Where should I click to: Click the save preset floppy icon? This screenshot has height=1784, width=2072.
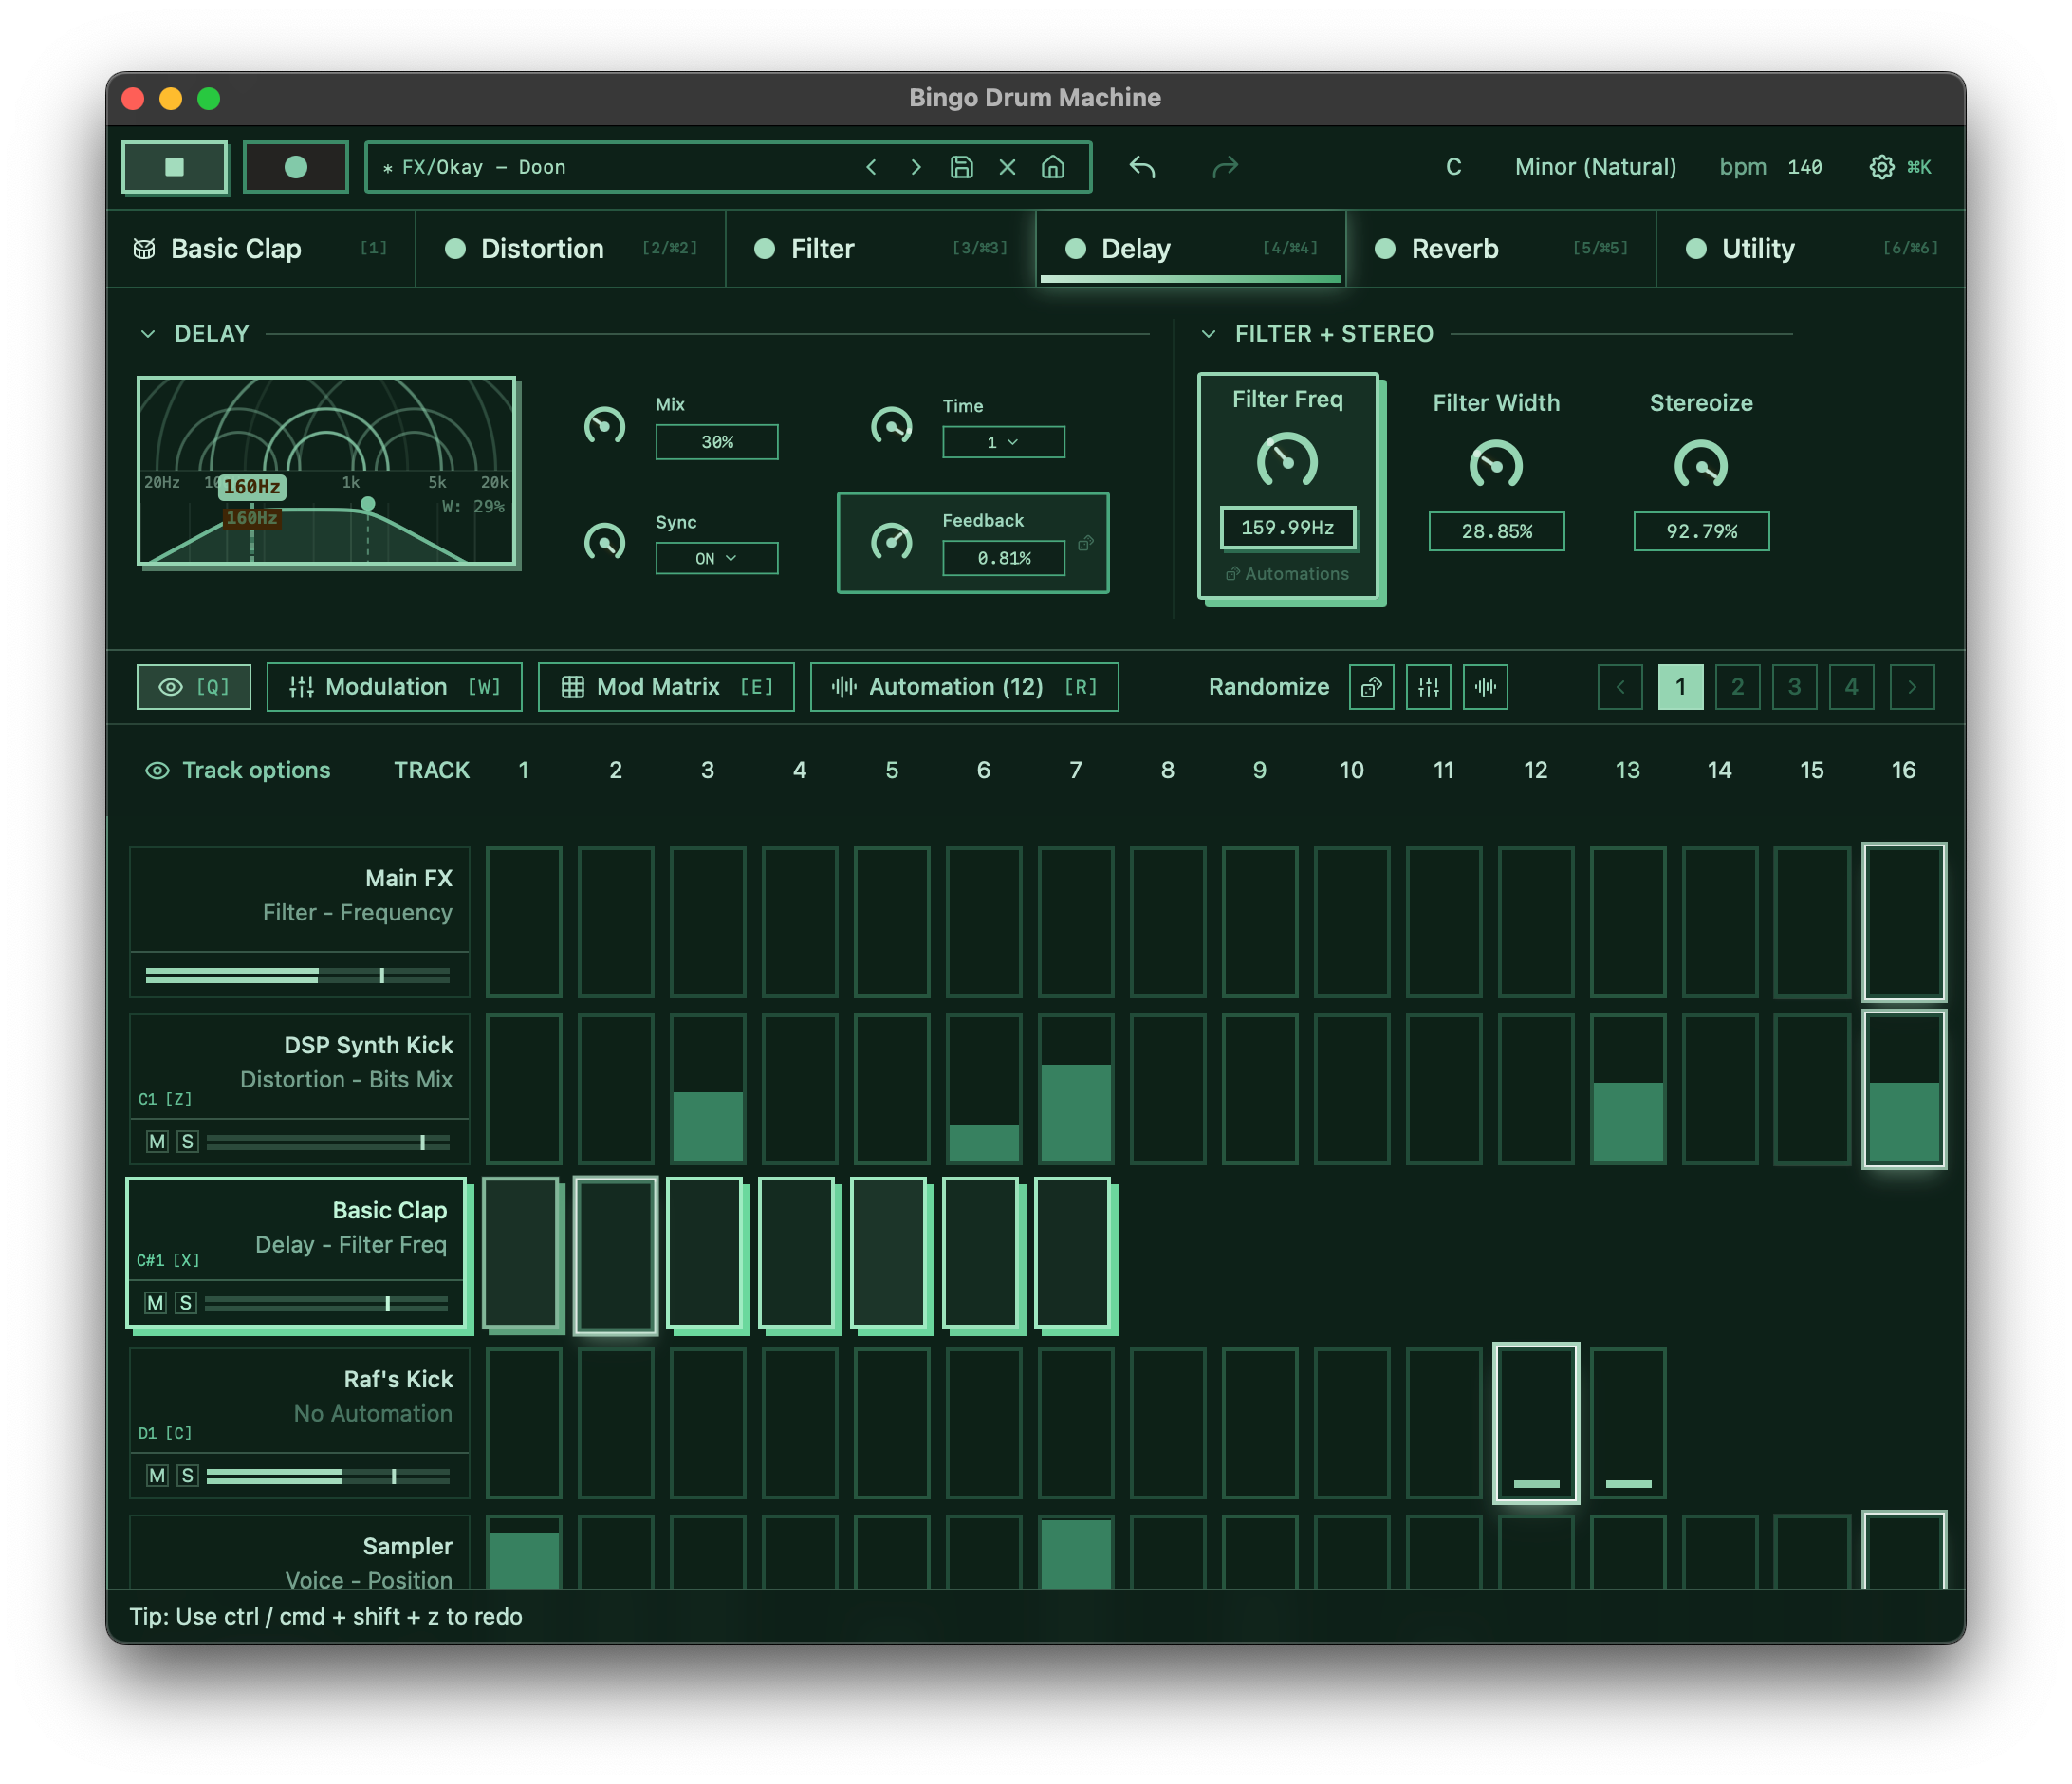tap(961, 167)
